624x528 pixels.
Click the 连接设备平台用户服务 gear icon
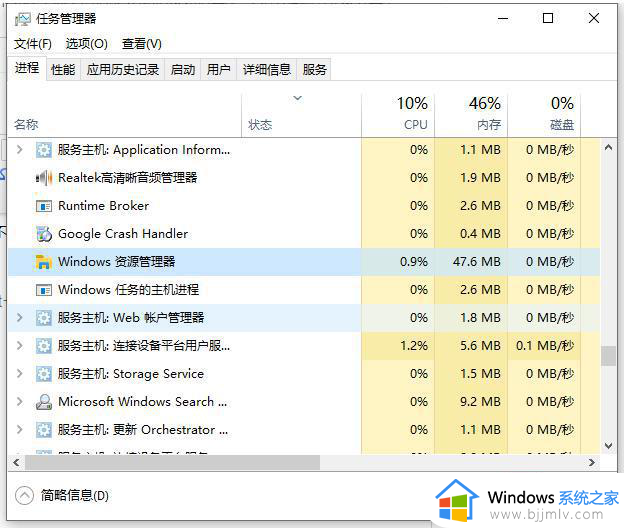[x=43, y=346]
